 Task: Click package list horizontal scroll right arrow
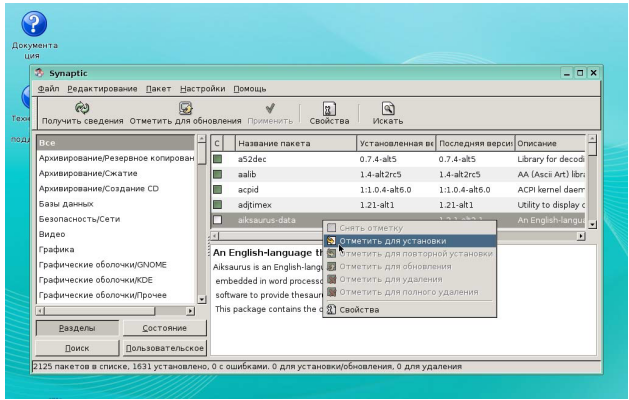click(581, 236)
